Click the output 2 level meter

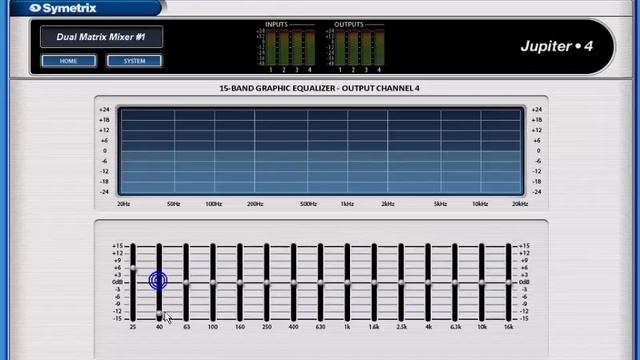click(353, 48)
